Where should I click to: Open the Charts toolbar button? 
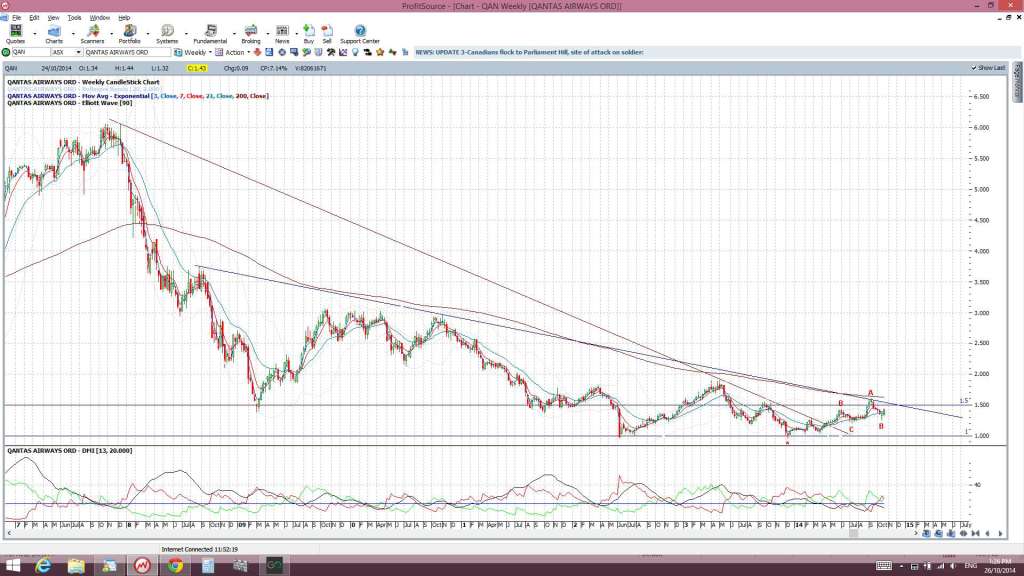54,34
